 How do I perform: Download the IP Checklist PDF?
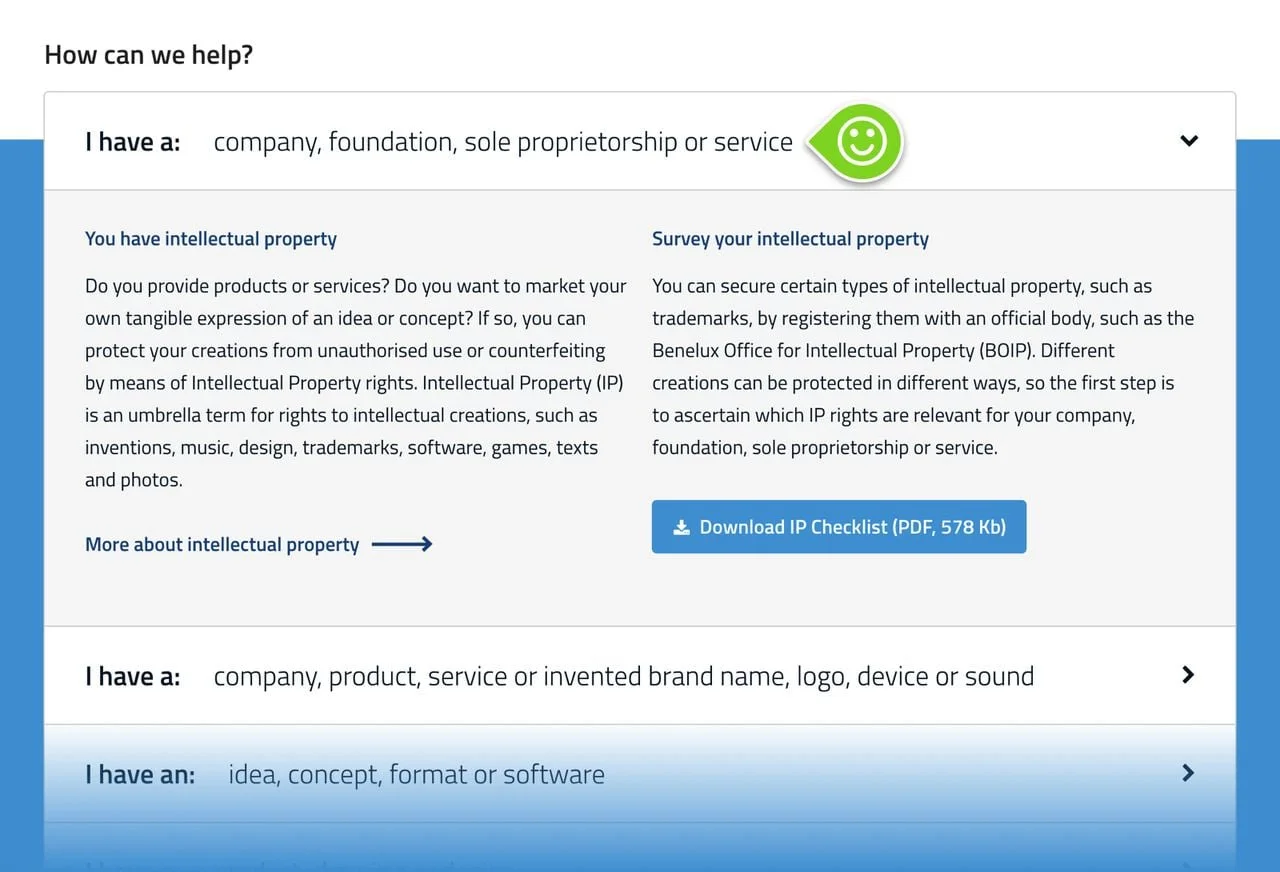[838, 527]
